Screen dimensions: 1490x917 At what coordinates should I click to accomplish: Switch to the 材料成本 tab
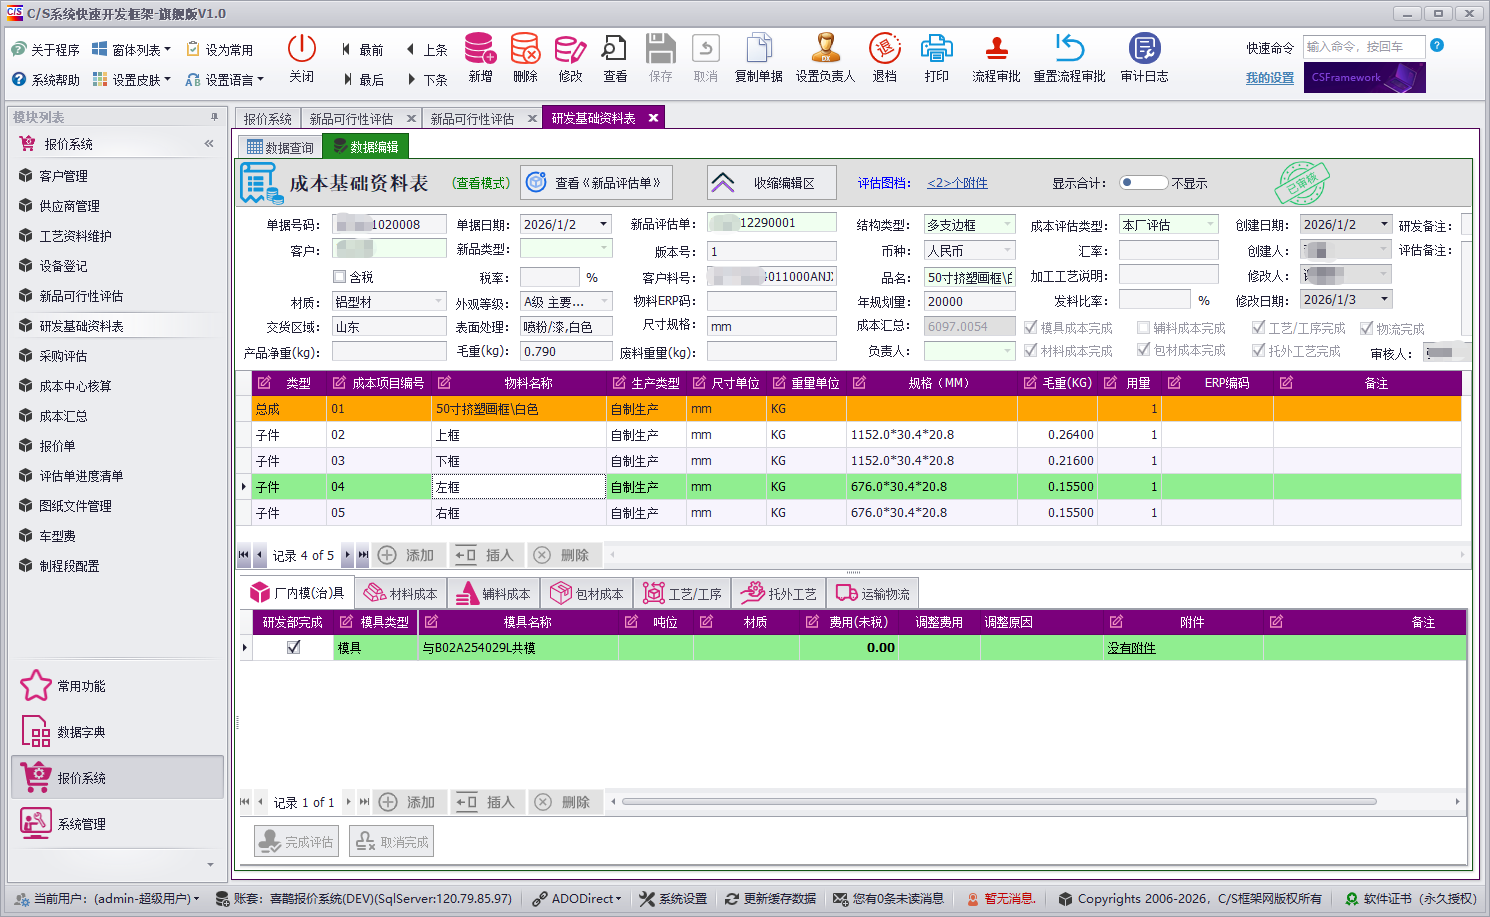pyautogui.click(x=401, y=593)
